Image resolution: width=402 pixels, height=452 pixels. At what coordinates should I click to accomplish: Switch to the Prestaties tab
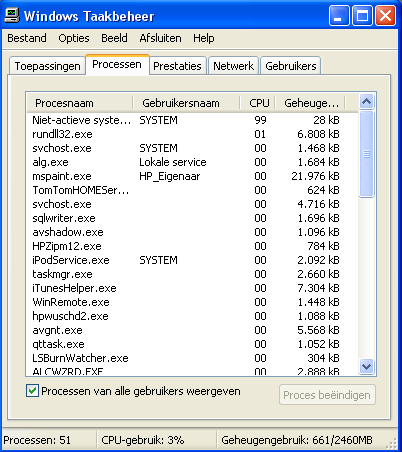click(177, 66)
